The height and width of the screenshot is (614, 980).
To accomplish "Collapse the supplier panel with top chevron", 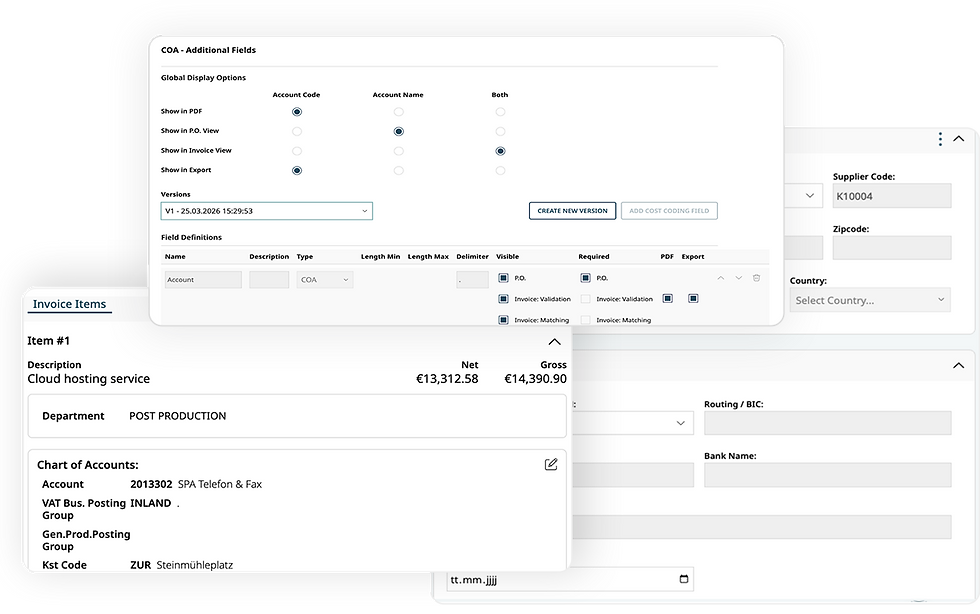I will [959, 139].
